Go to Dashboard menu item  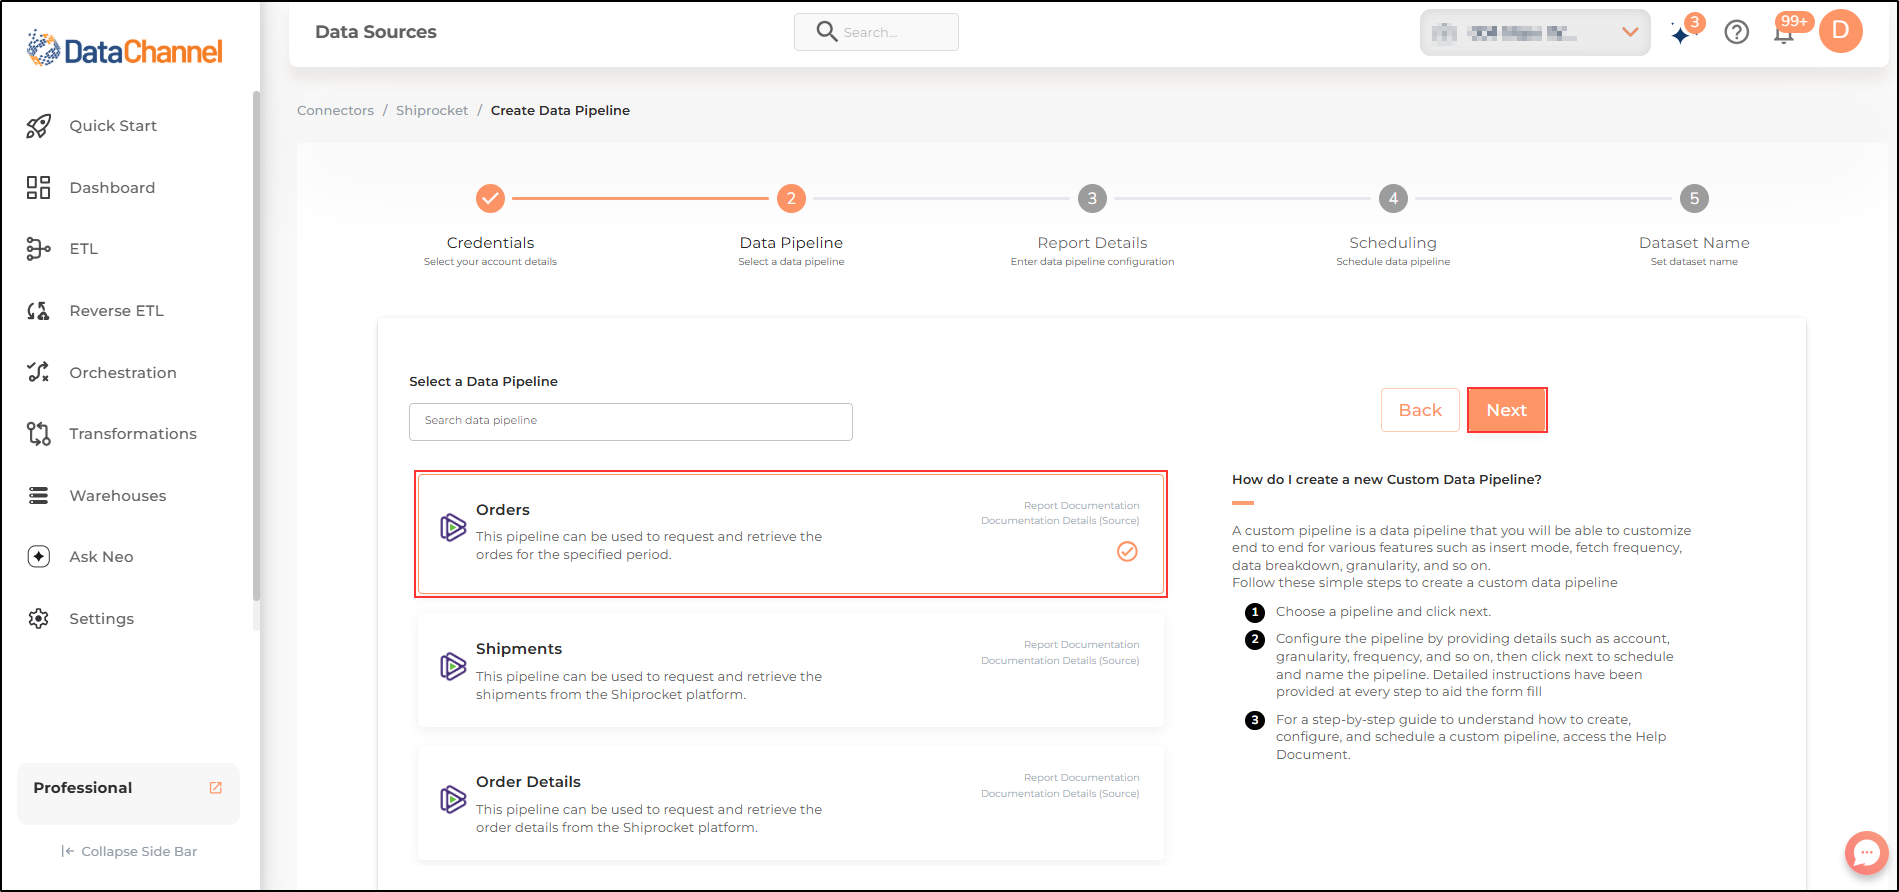(x=112, y=187)
